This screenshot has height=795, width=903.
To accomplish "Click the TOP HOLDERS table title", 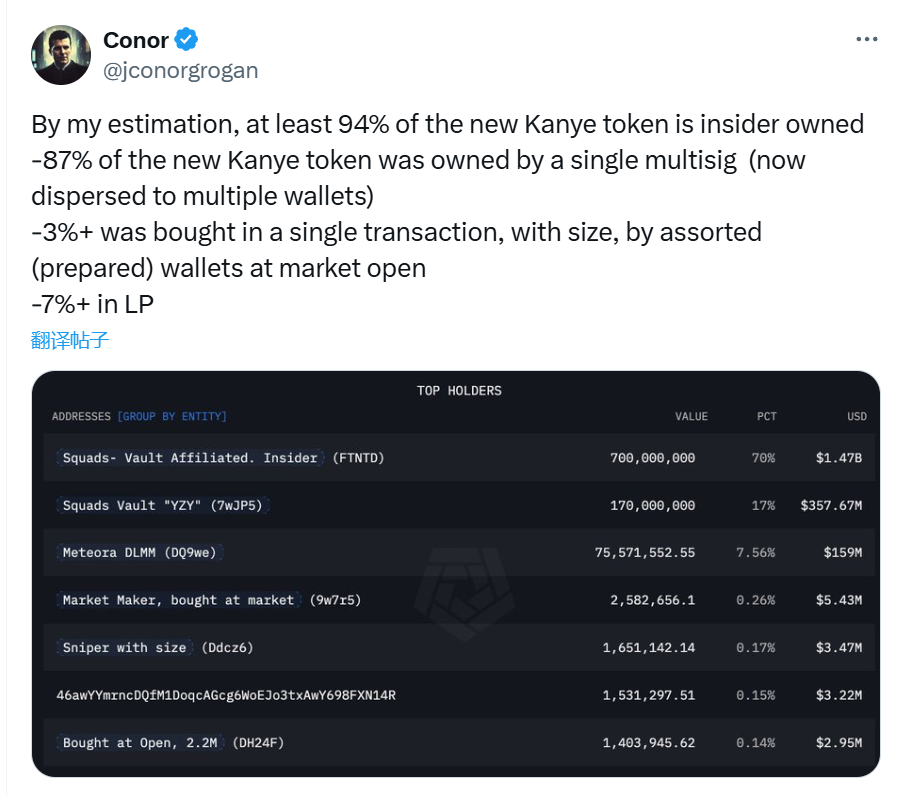I will [459, 390].
